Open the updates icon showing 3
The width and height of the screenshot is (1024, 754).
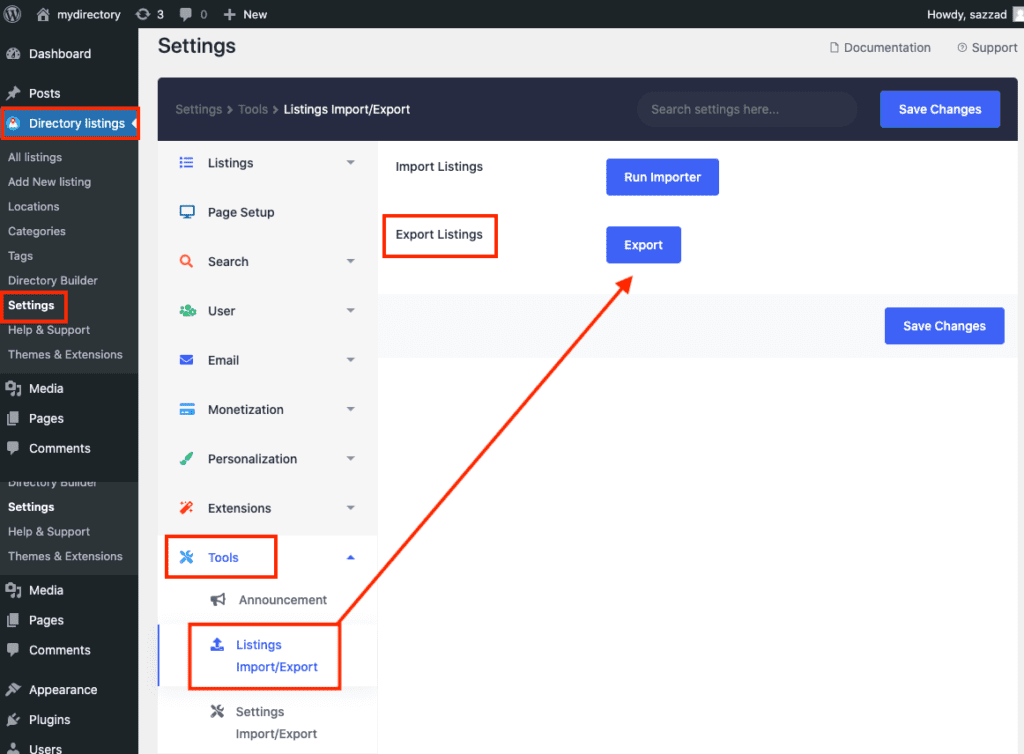point(143,14)
